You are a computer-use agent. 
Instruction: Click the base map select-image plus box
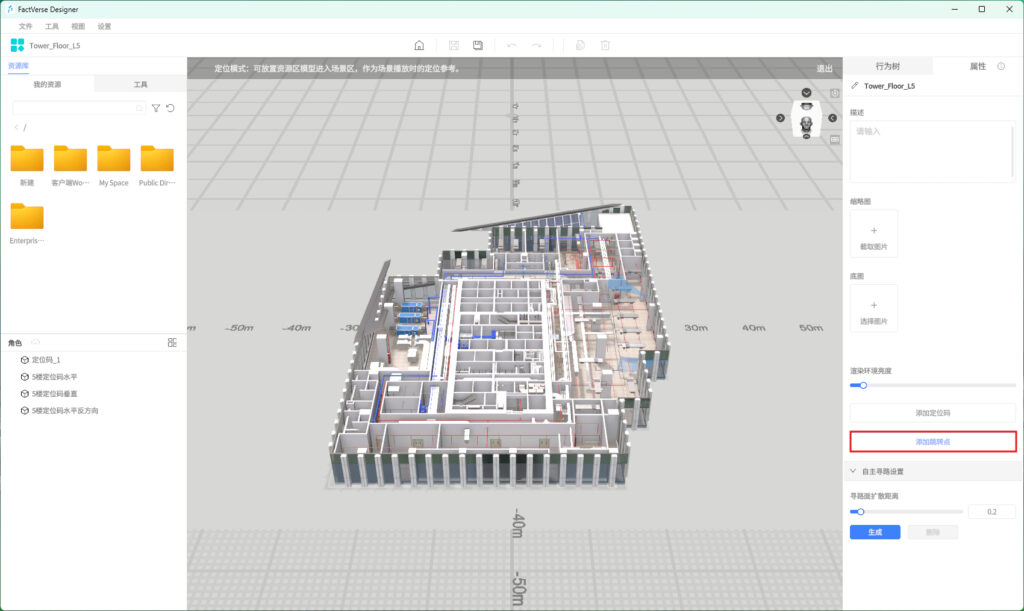(x=874, y=308)
